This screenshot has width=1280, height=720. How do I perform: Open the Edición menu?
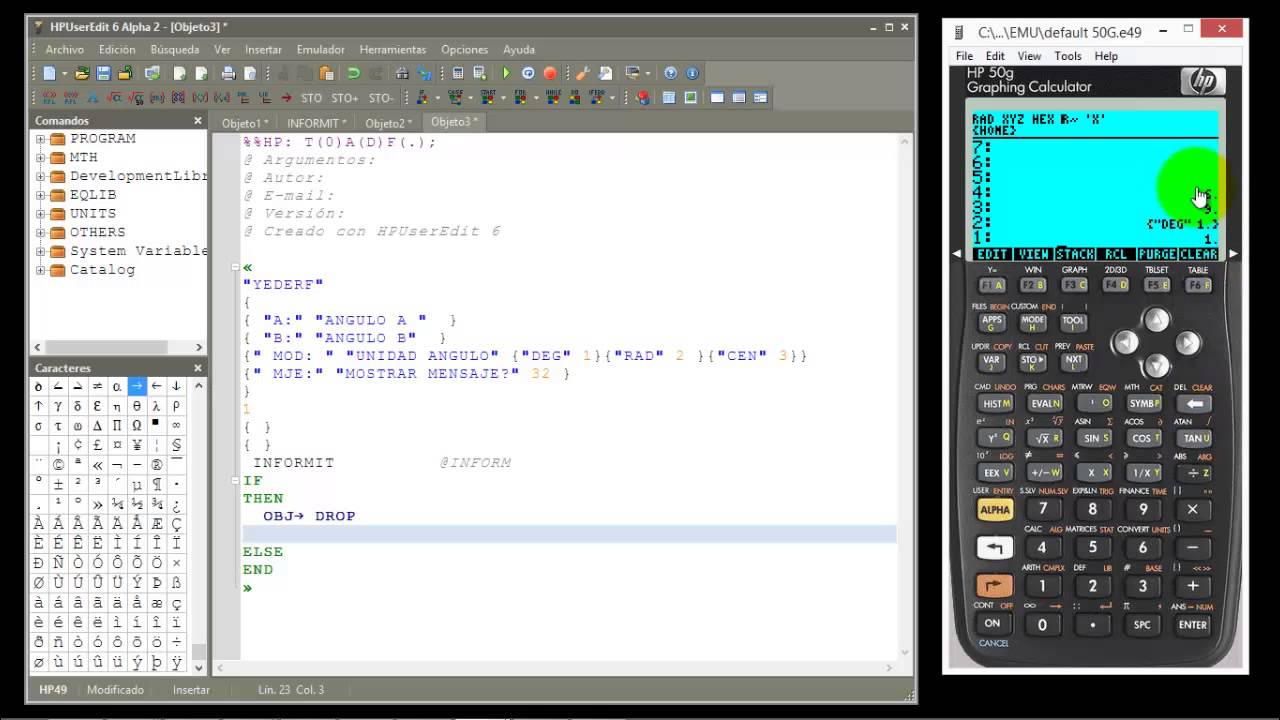(x=117, y=49)
